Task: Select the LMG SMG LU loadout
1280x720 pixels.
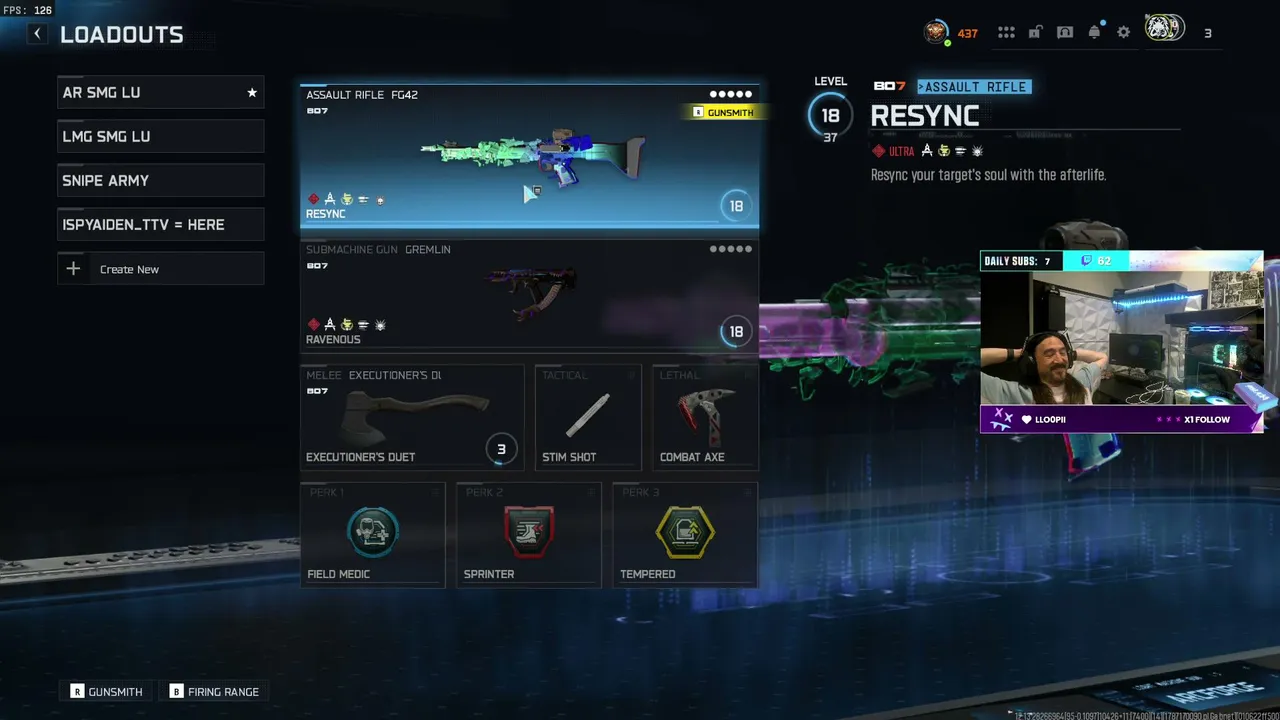Action: pyautogui.click(x=160, y=136)
